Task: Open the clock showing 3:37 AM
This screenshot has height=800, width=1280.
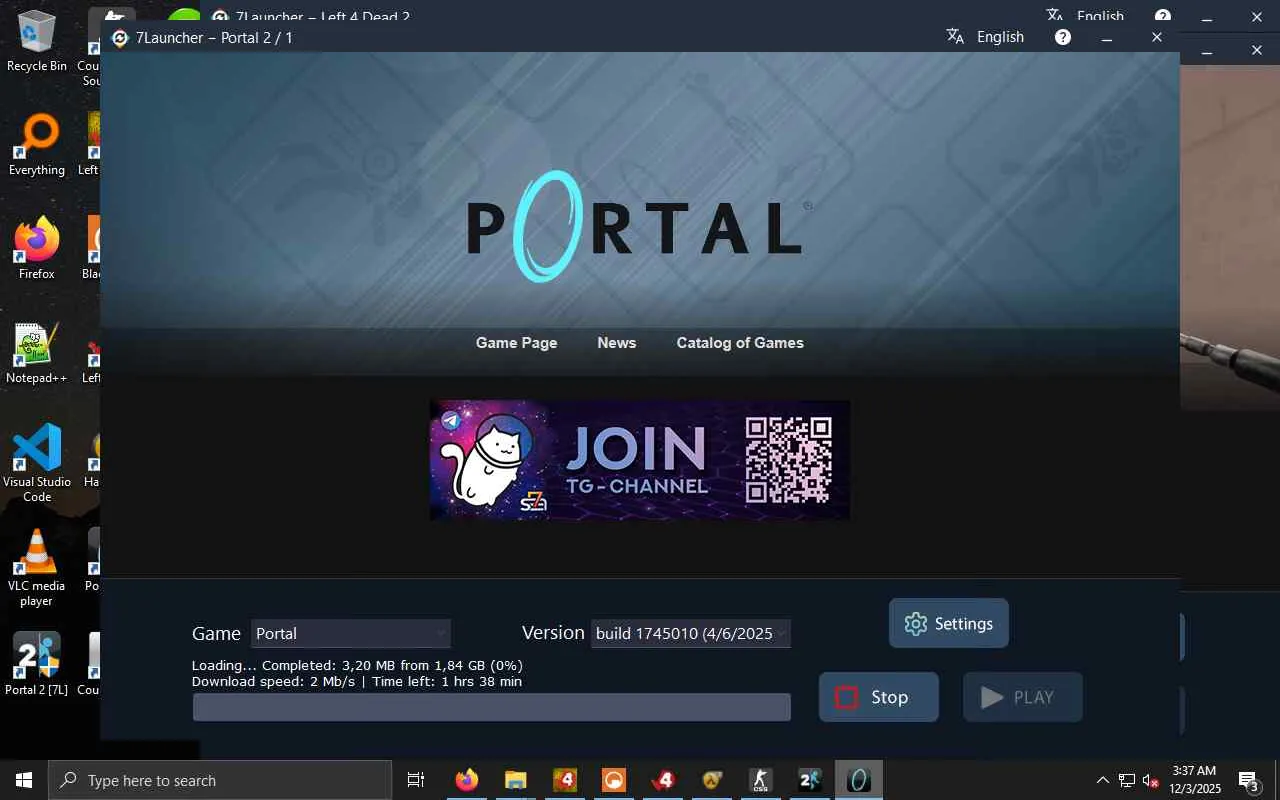Action: pyautogui.click(x=1194, y=780)
